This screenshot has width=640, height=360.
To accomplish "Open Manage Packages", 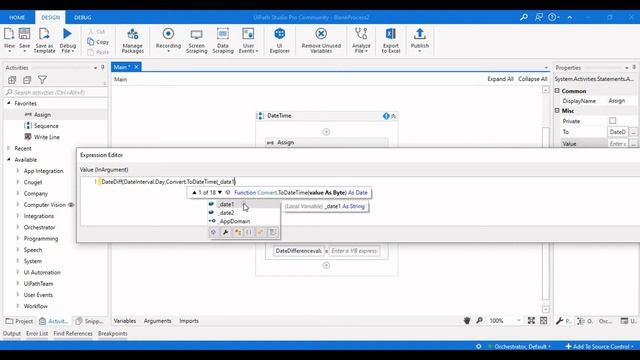I will (x=133, y=40).
